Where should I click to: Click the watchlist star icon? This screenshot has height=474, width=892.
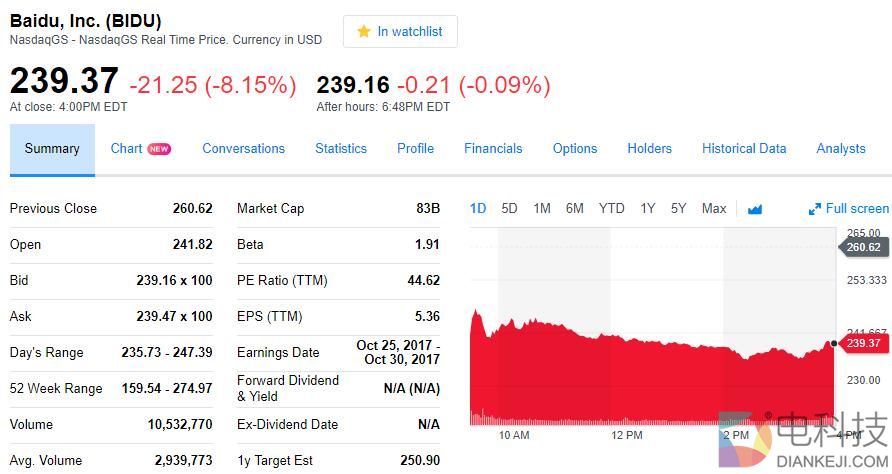point(364,32)
